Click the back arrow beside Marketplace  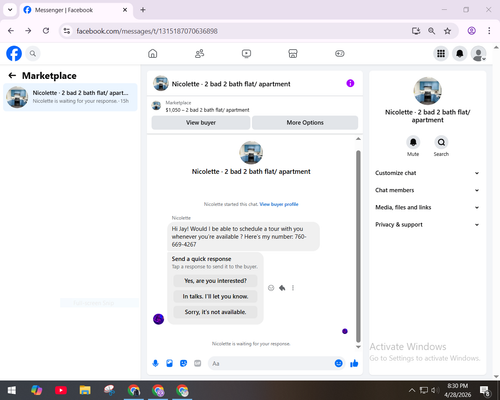[12, 76]
